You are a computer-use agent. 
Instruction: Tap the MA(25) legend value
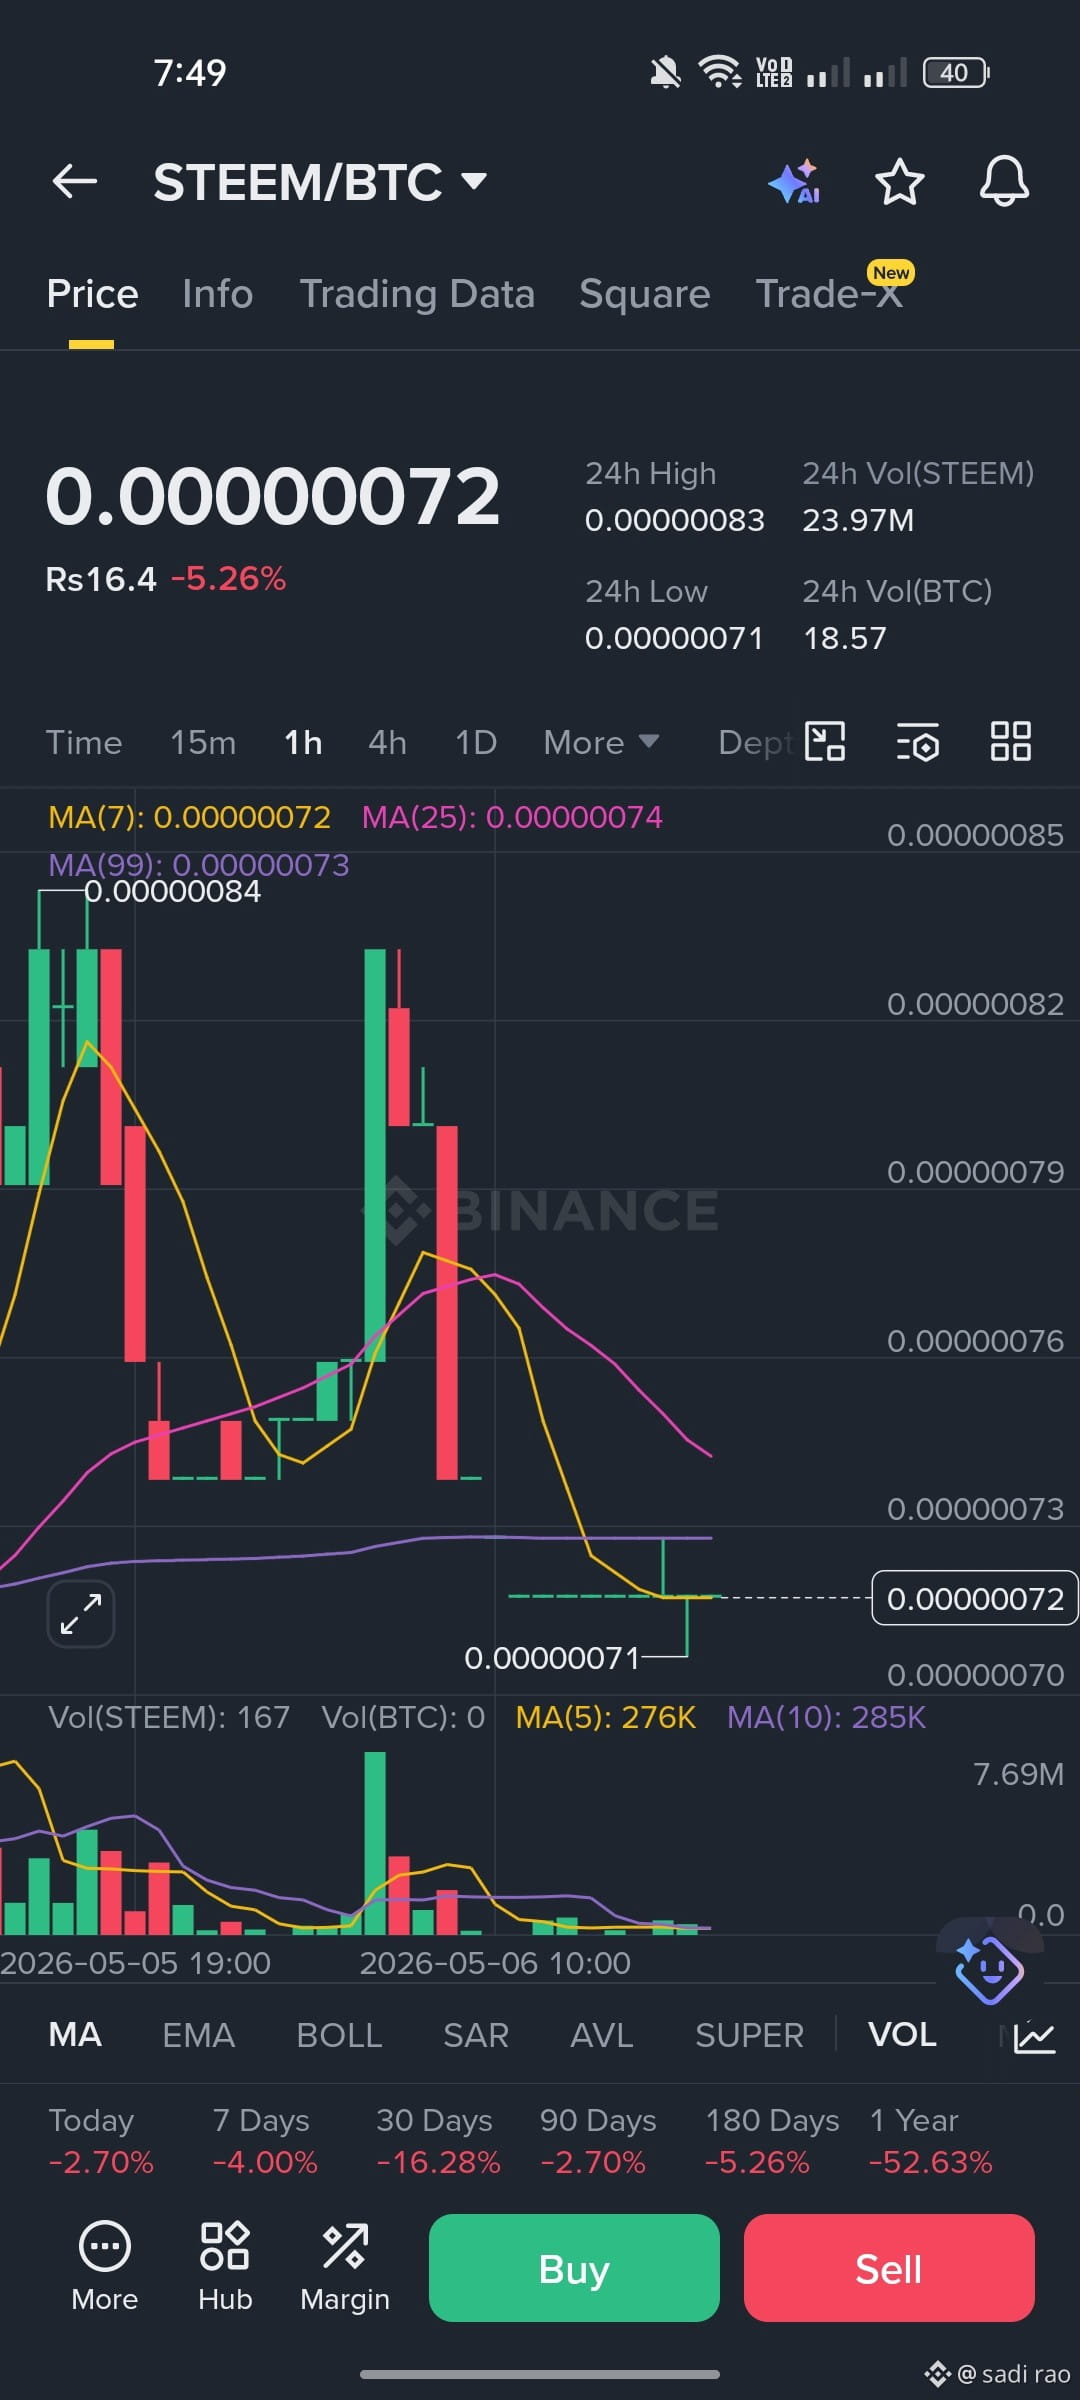(512, 817)
